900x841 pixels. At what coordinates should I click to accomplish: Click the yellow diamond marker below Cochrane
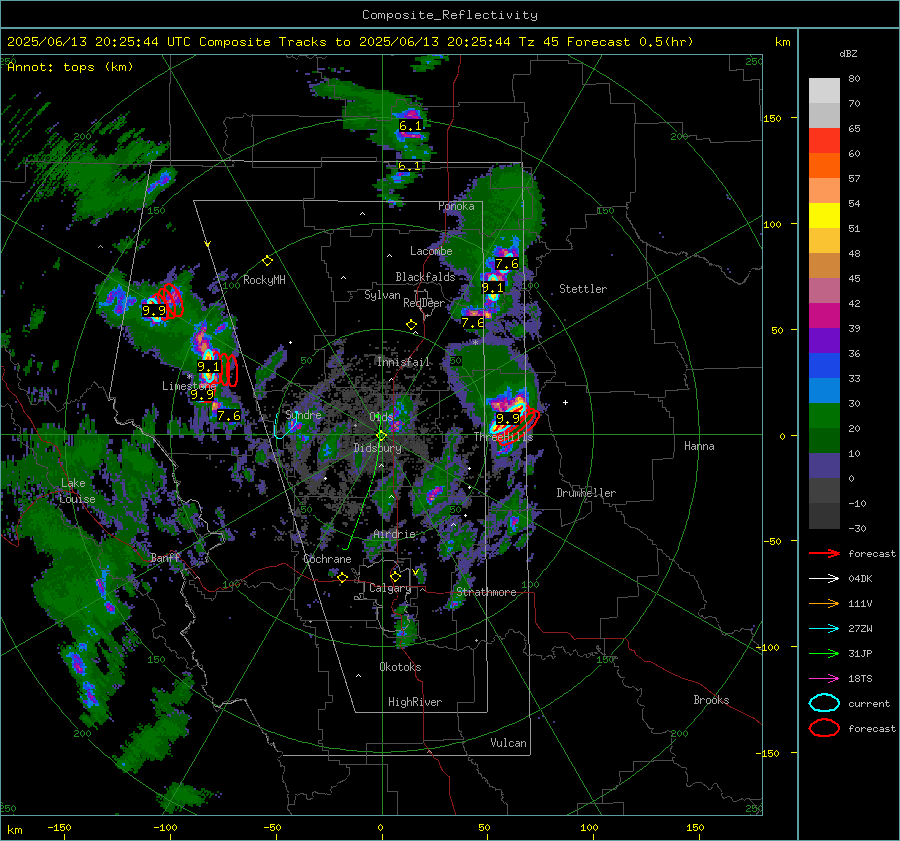tap(343, 577)
